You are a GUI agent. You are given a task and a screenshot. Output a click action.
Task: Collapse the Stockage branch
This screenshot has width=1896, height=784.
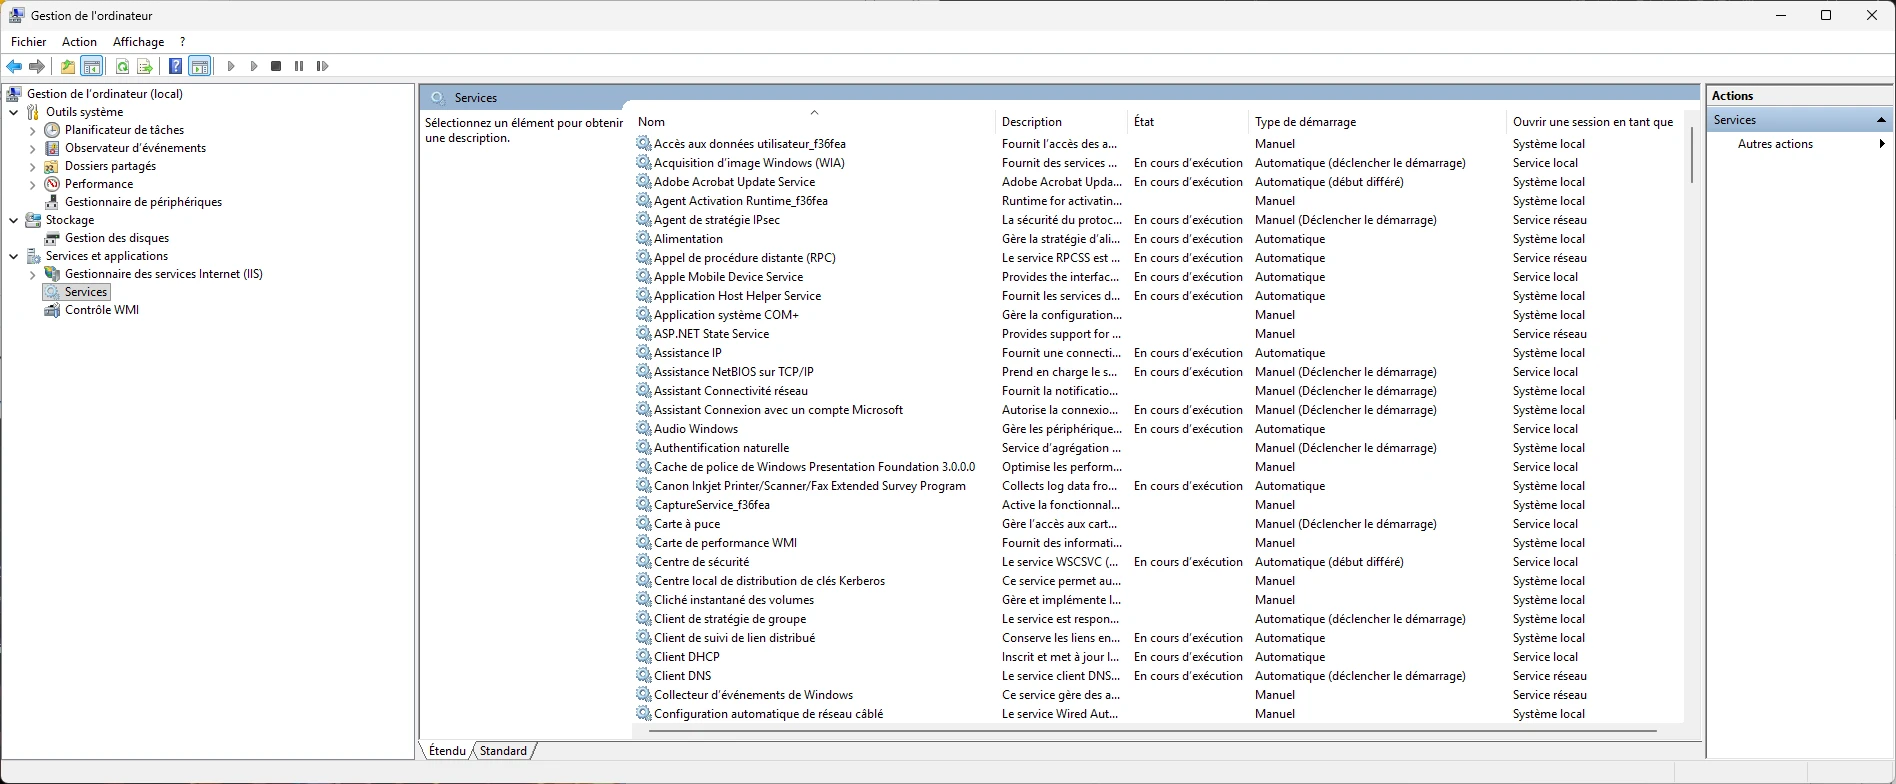tap(14, 220)
